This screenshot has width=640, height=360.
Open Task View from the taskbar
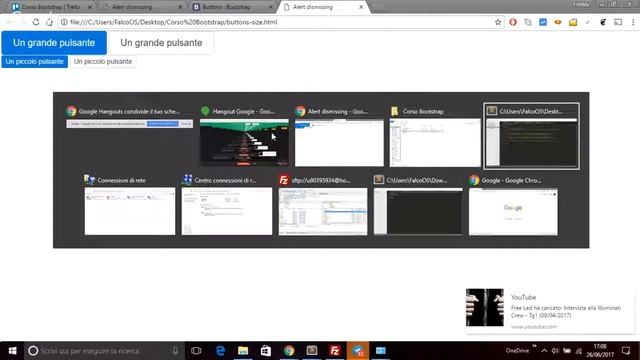coord(196,351)
